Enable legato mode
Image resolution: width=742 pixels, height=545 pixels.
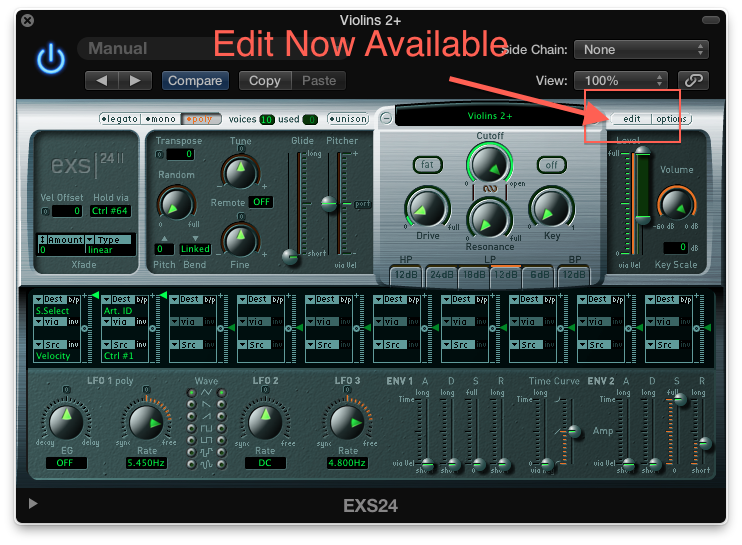pos(119,119)
